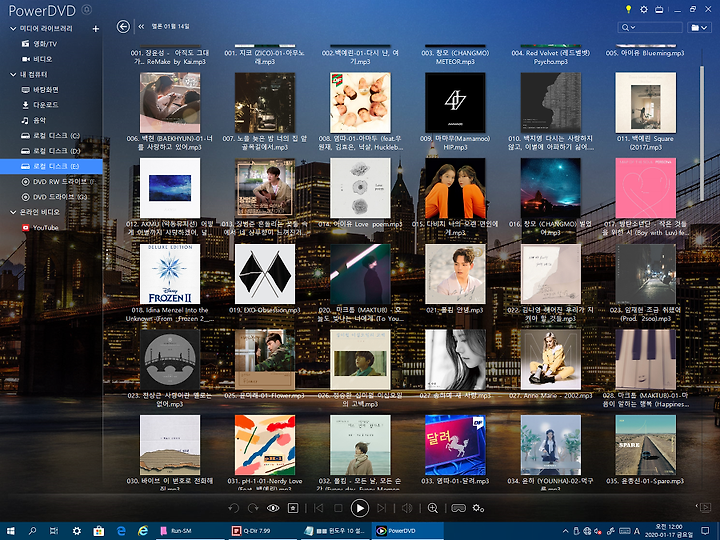This screenshot has width=720, height=540.
Task: Select 033 염따 달려 album thumbnail
Action: click(455, 445)
